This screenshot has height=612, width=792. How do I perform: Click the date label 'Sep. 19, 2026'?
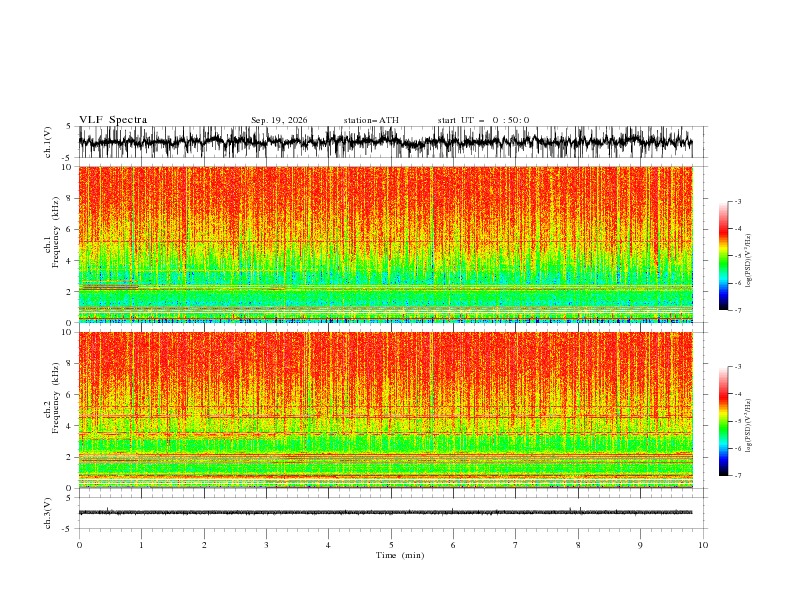click(x=279, y=120)
